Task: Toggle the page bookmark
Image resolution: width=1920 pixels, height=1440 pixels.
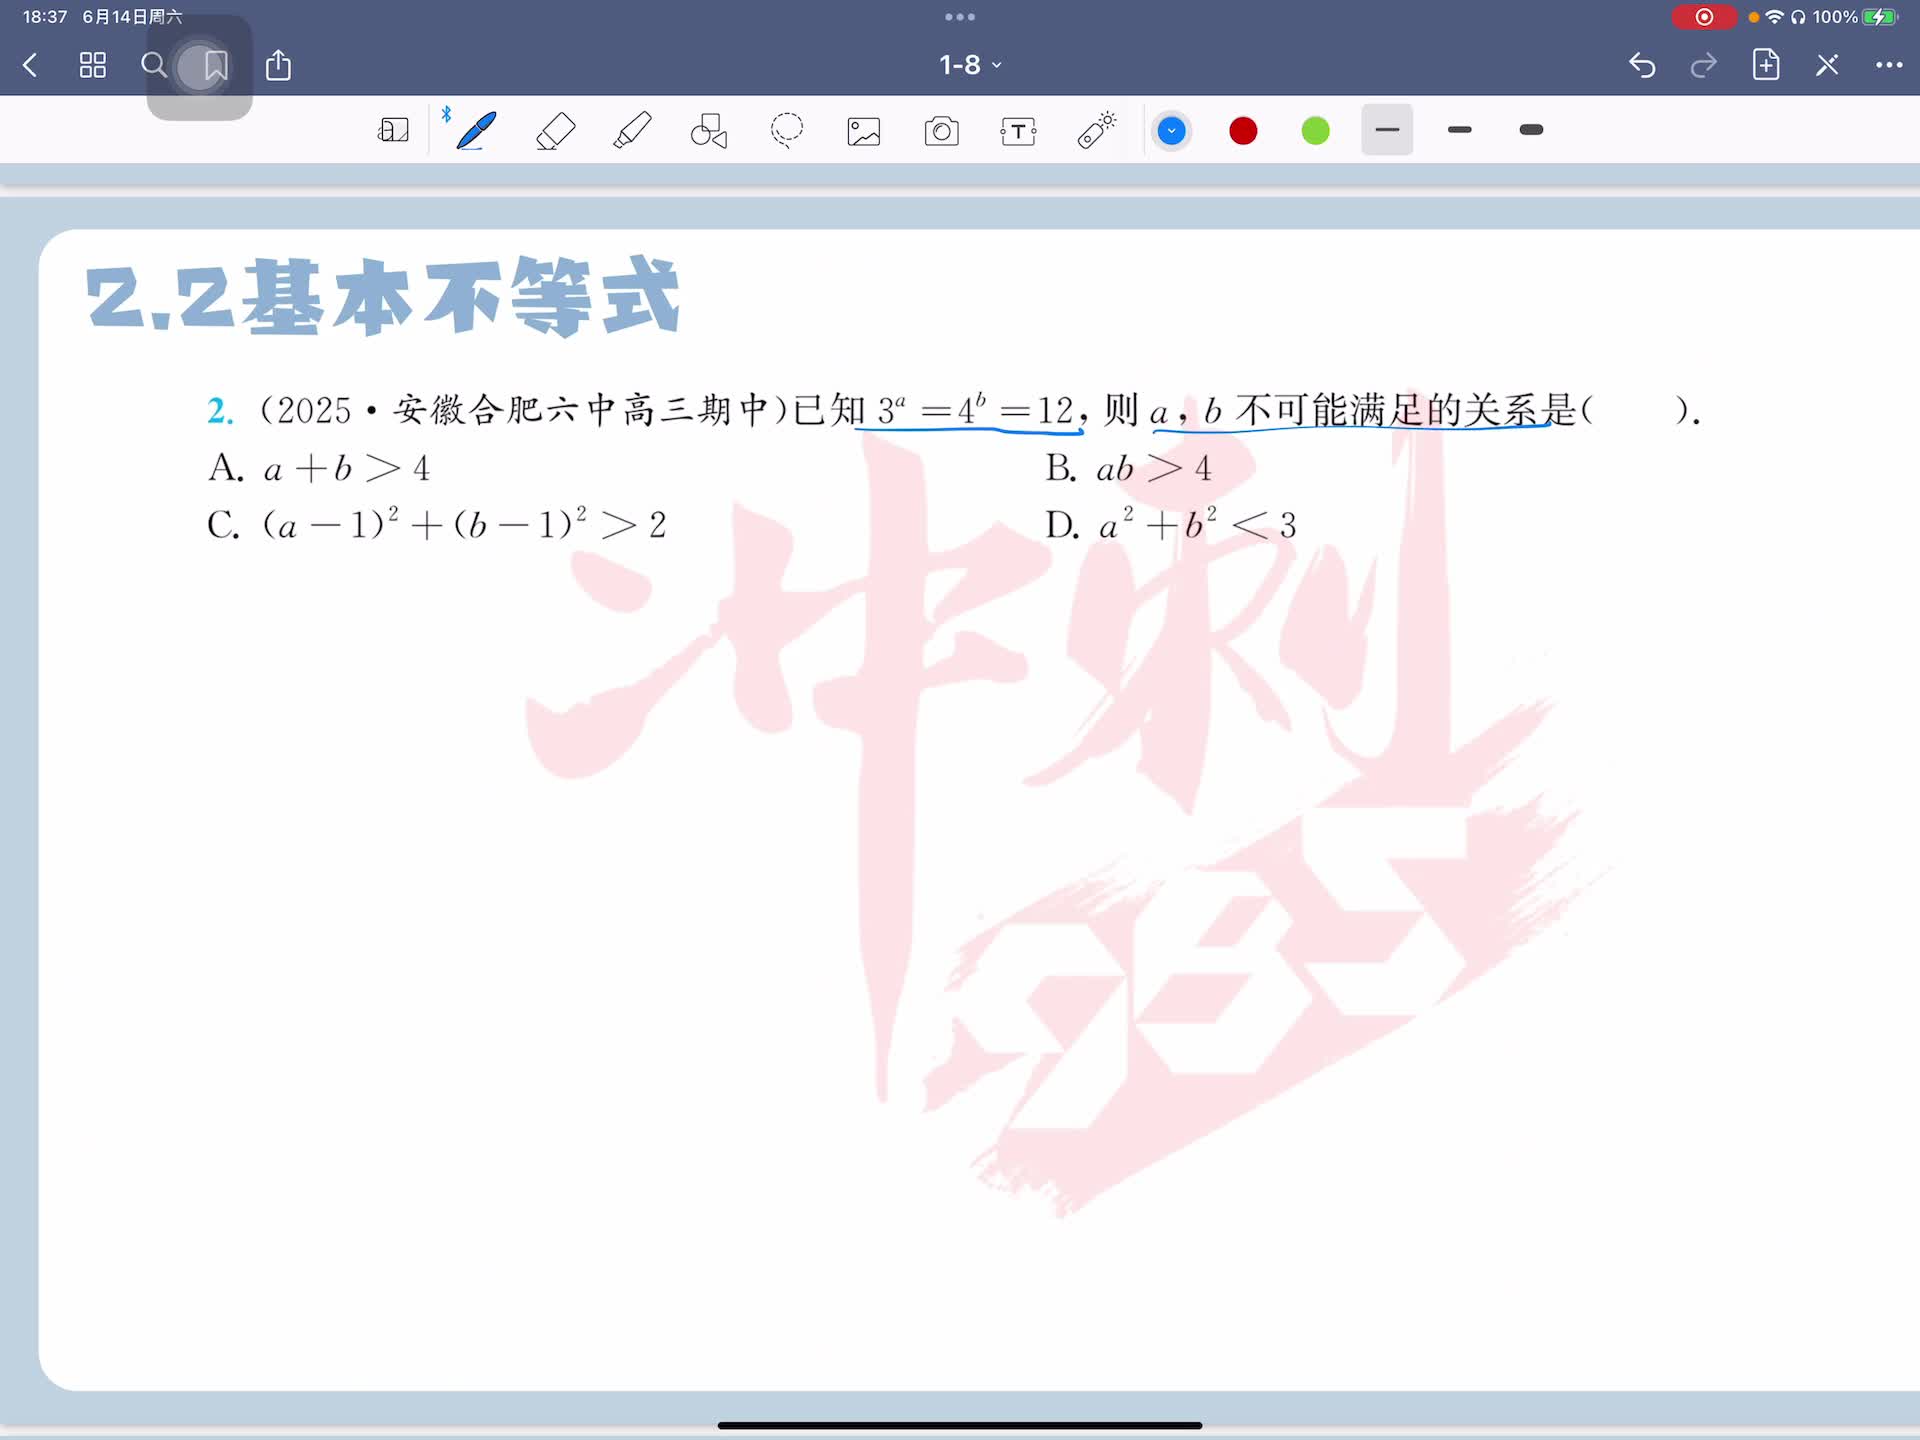Action: coord(215,66)
